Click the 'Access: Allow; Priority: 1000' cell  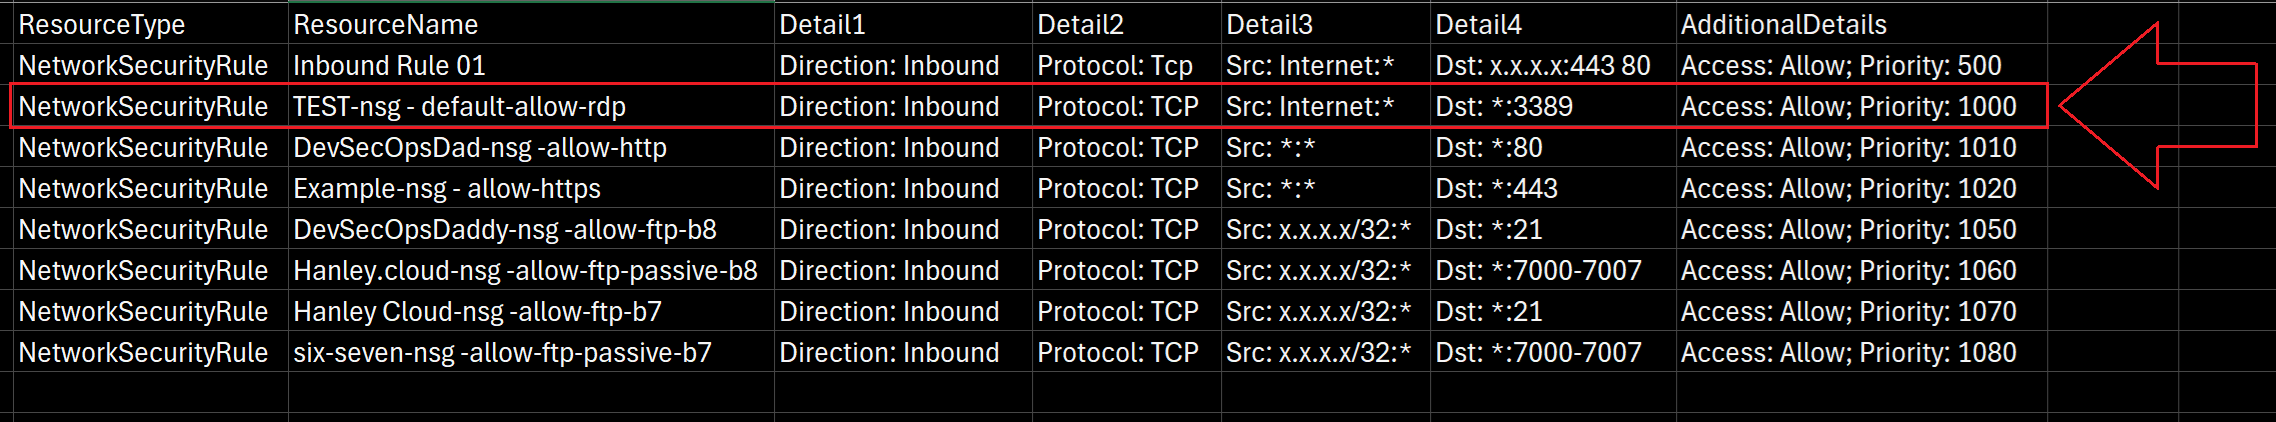1848,106
